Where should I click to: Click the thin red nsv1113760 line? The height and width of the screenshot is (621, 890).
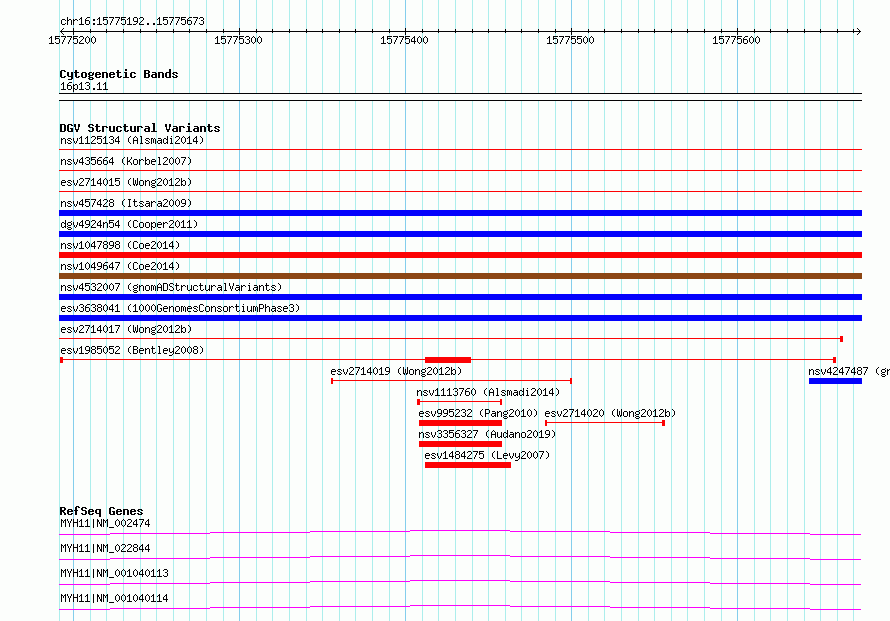pos(460,402)
